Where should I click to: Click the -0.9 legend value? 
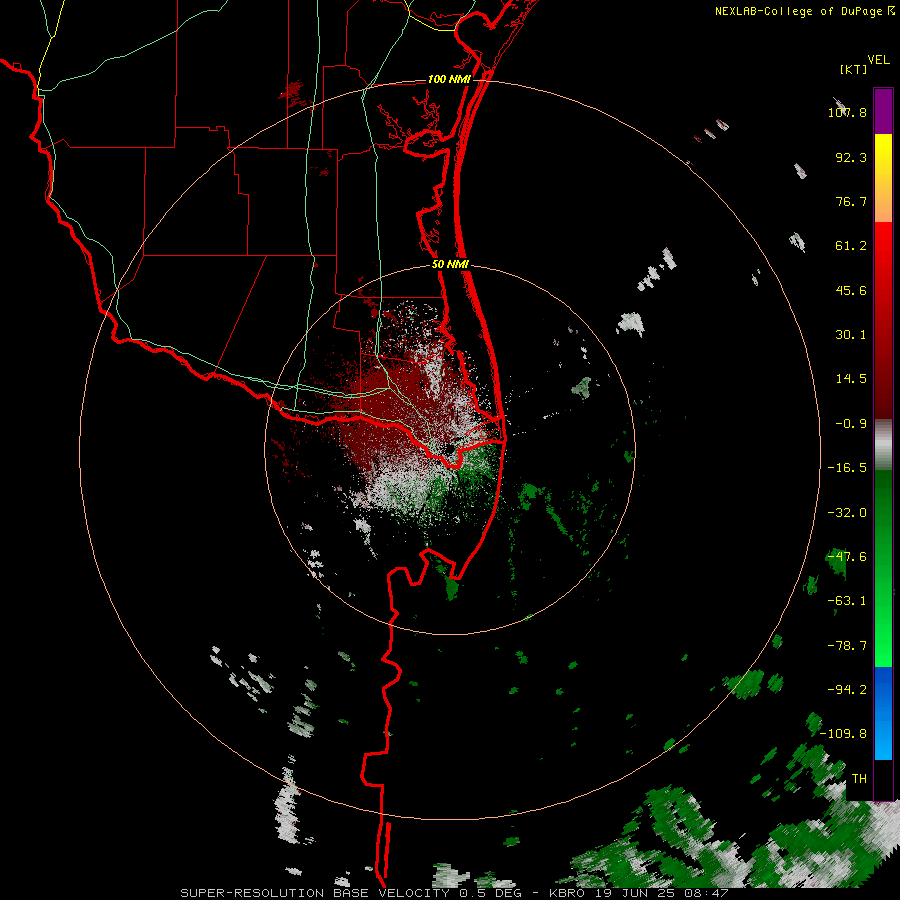[851, 424]
